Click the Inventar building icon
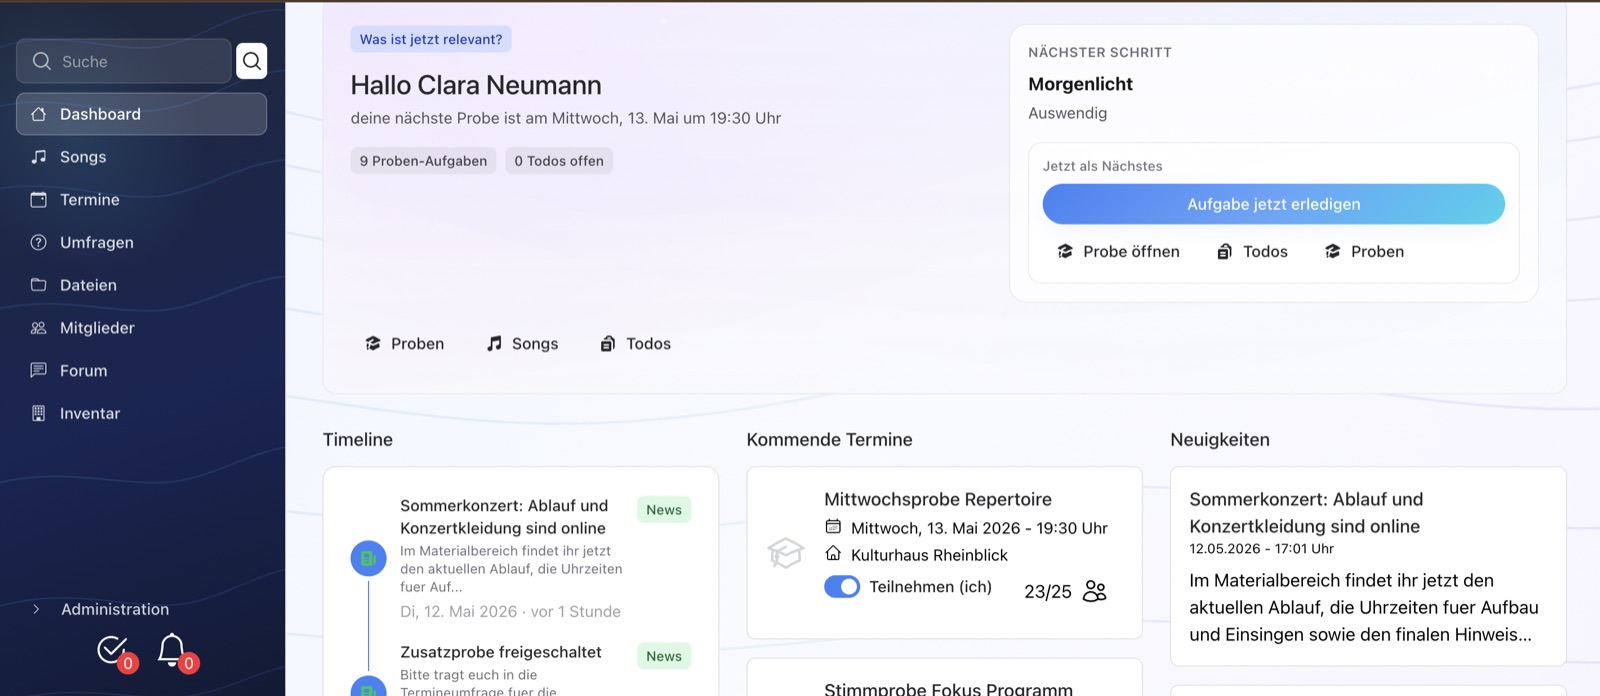The width and height of the screenshot is (1600, 696). [39, 413]
